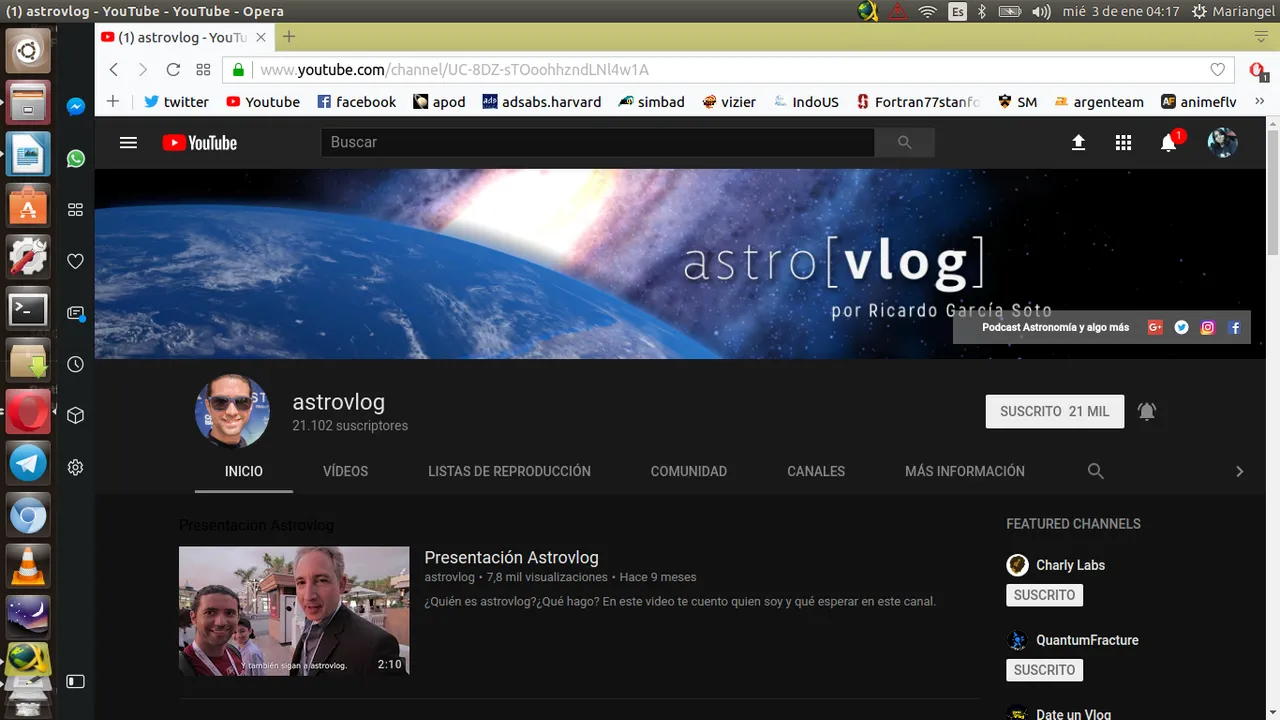The width and height of the screenshot is (1280, 720).
Task: Open vizier bookmark
Action: pos(729,101)
